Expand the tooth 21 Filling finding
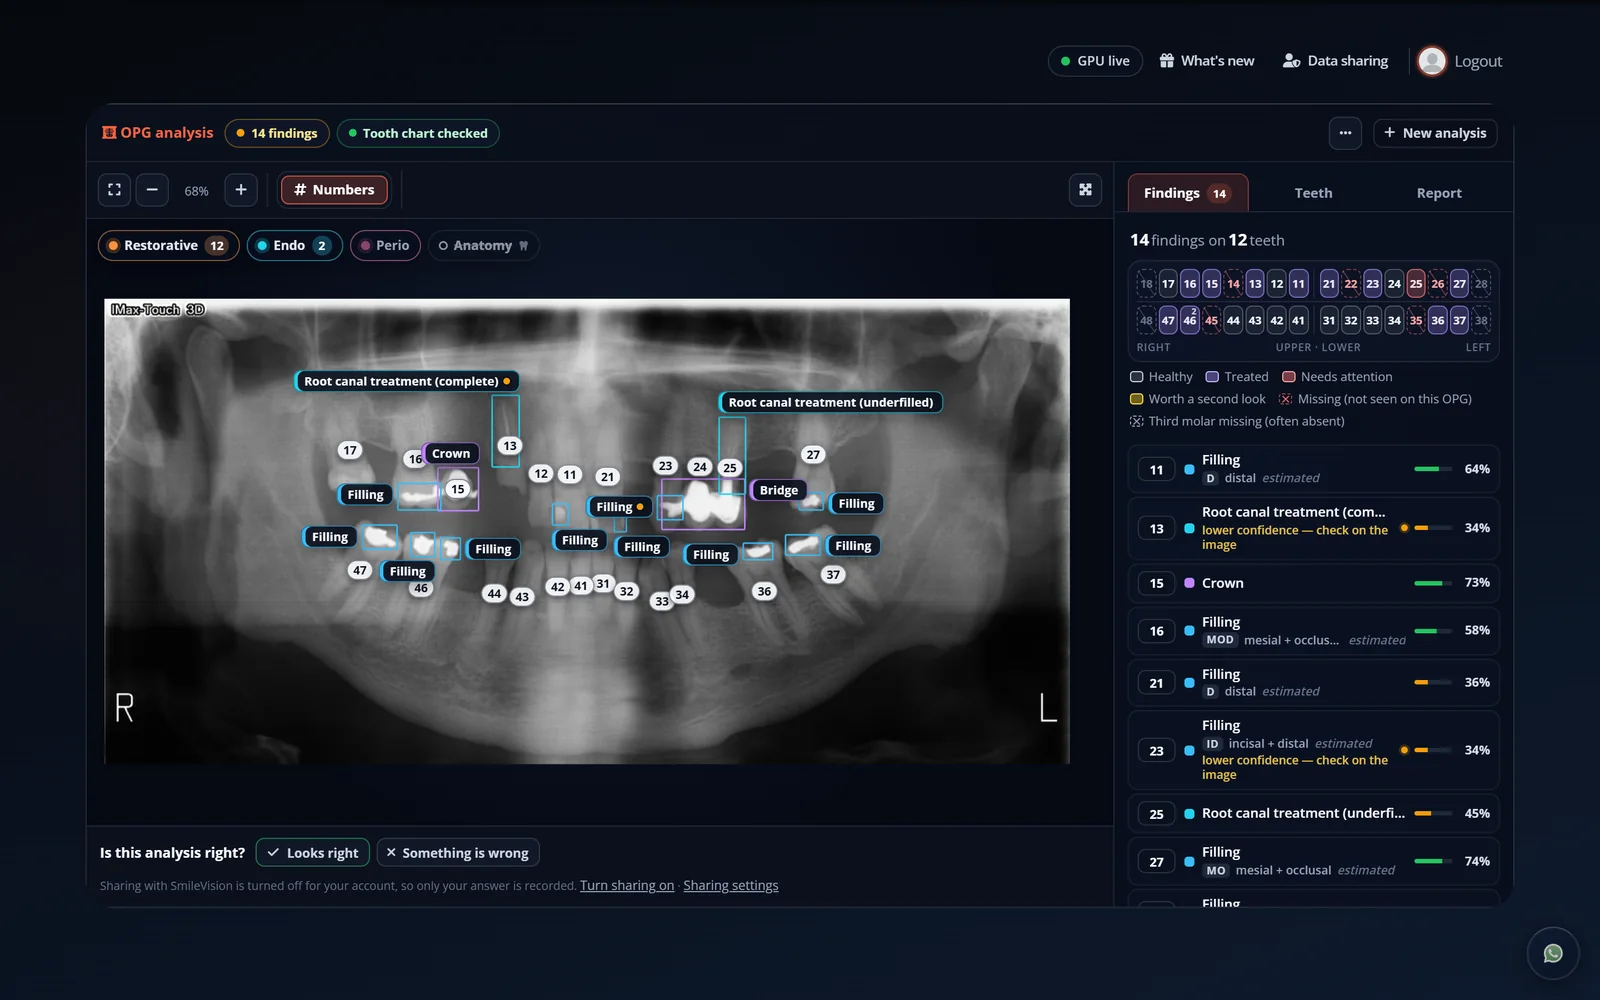 [x=1314, y=683]
